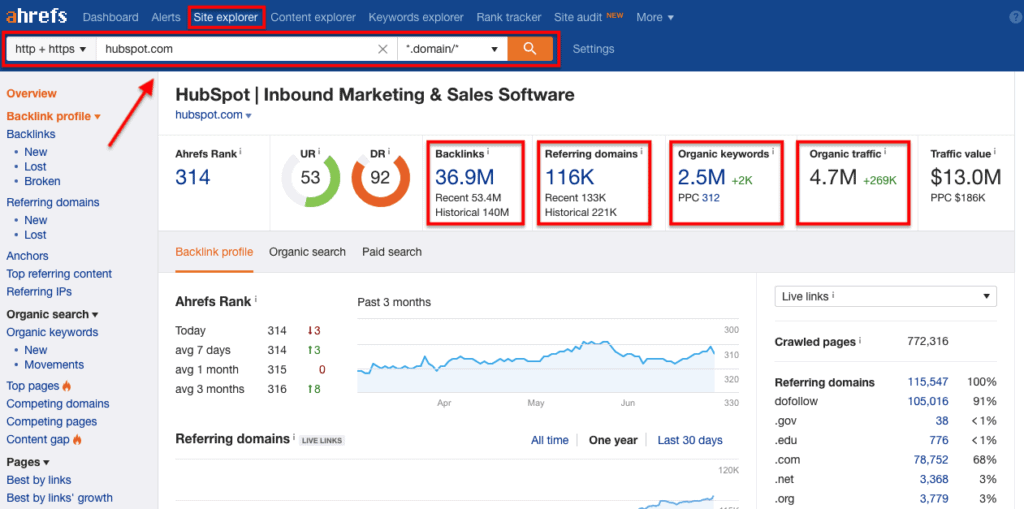The height and width of the screenshot is (509, 1024).
Task: Click the PPC 312 keywords number
Action: pos(711,197)
